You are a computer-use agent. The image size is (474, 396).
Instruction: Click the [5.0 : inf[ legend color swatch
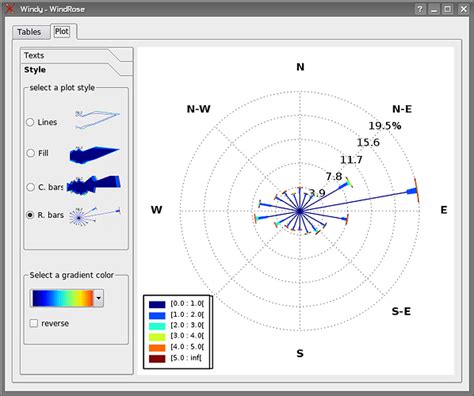[x=157, y=359]
